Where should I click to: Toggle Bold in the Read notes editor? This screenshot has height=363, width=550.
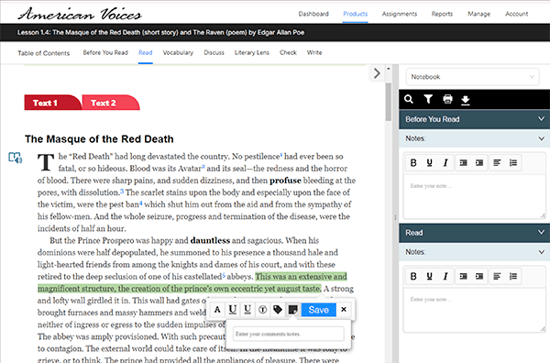[x=413, y=276]
